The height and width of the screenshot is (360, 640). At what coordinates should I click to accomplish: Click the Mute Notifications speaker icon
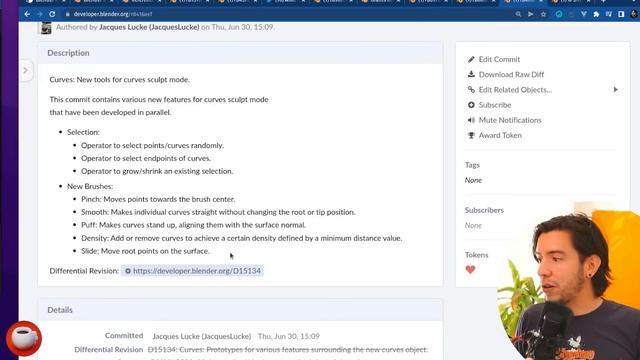coord(471,120)
